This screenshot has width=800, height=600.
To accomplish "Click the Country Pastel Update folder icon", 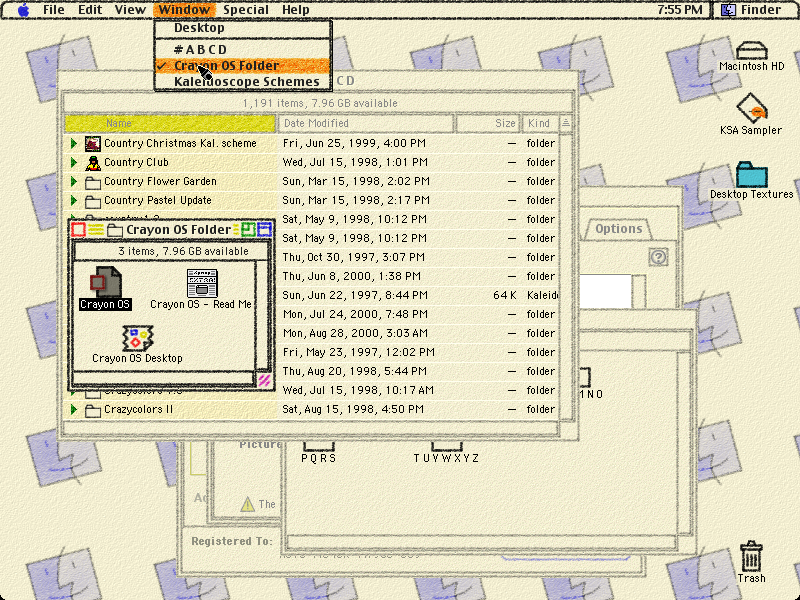I will click(x=92, y=201).
